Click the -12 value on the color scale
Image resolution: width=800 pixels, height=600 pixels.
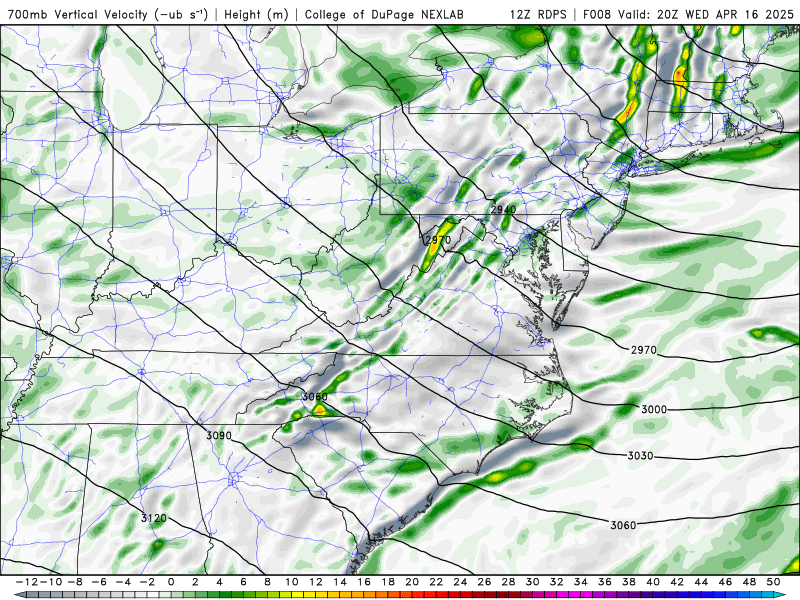coord(26,582)
